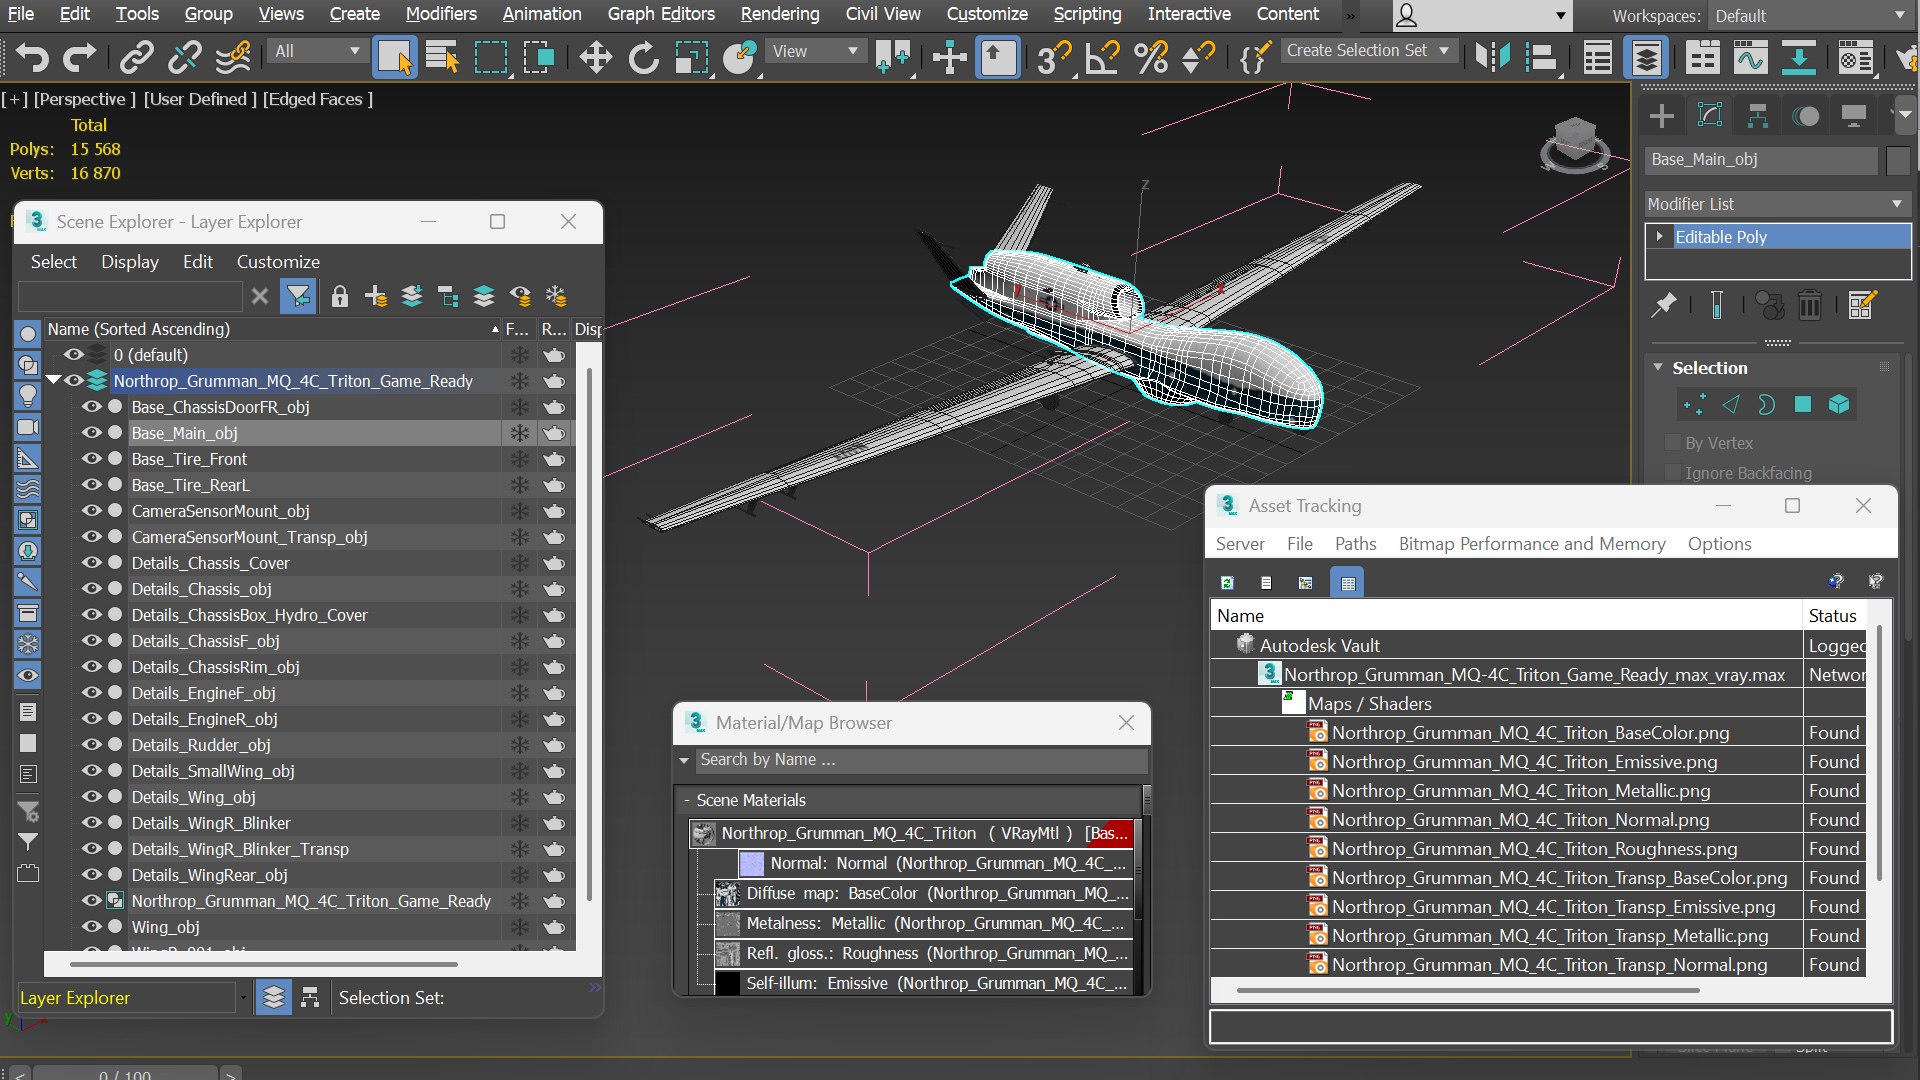Click the Mirror tool icon
Image resolution: width=1920 pixels, height=1080 pixels.
1492,57
